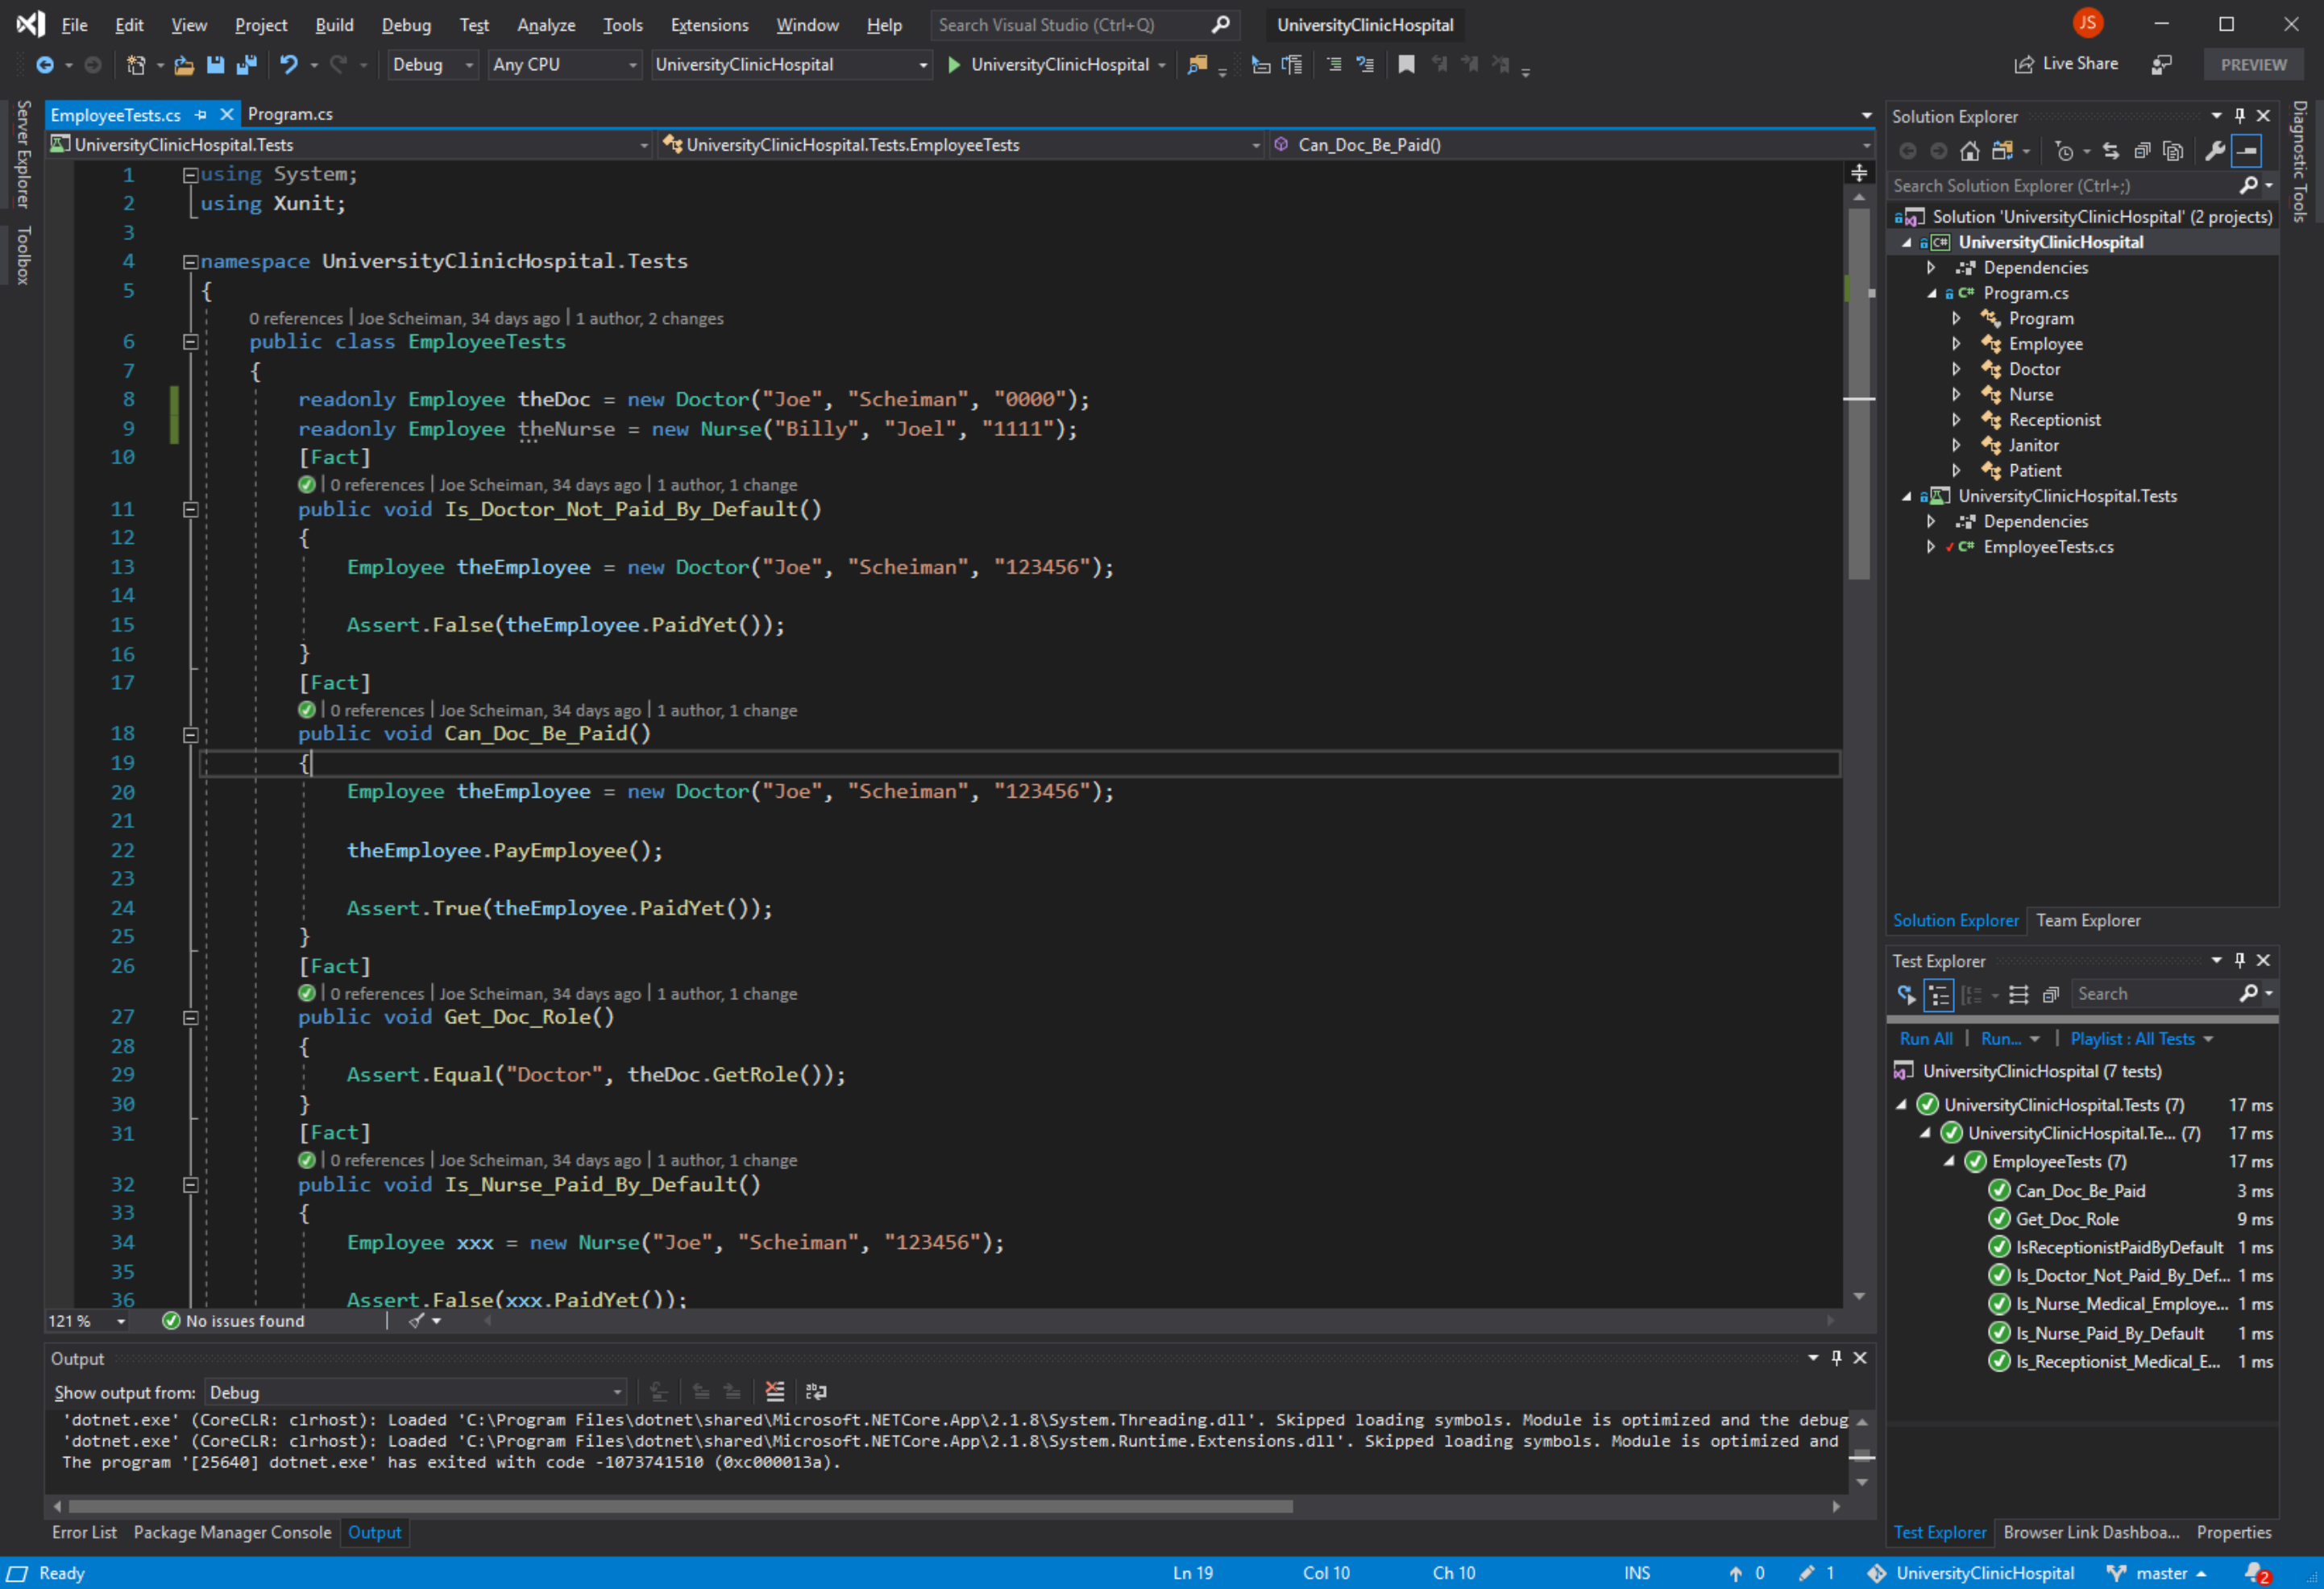Screen dimensions: 2324x1589
Task: Select the Get_Doc_Role test
Action: (2066, 1219)
